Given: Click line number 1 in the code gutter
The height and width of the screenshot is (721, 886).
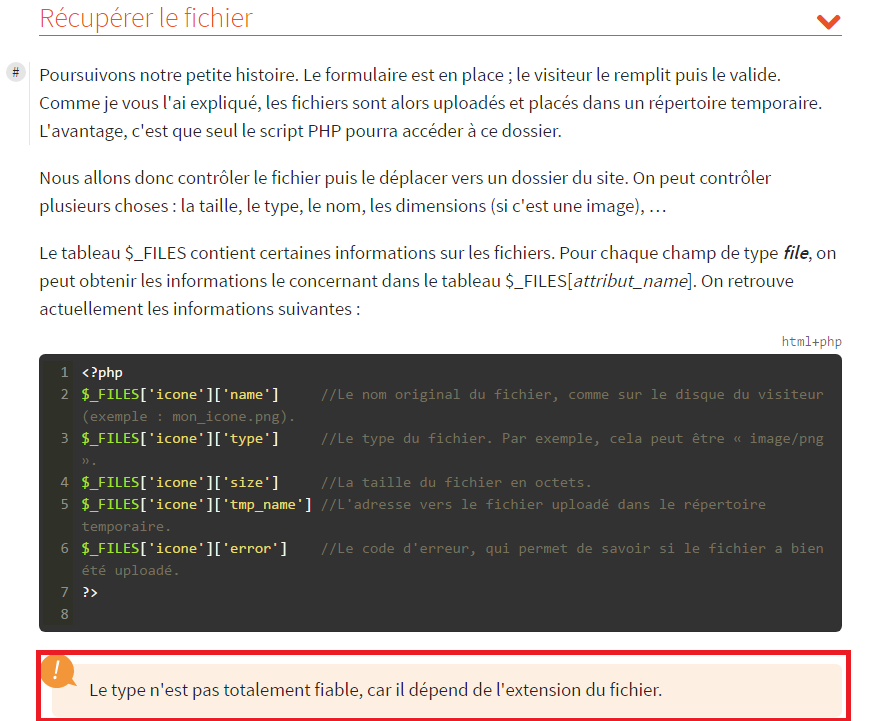Looking at the screenshot, I should pos(64,372).
